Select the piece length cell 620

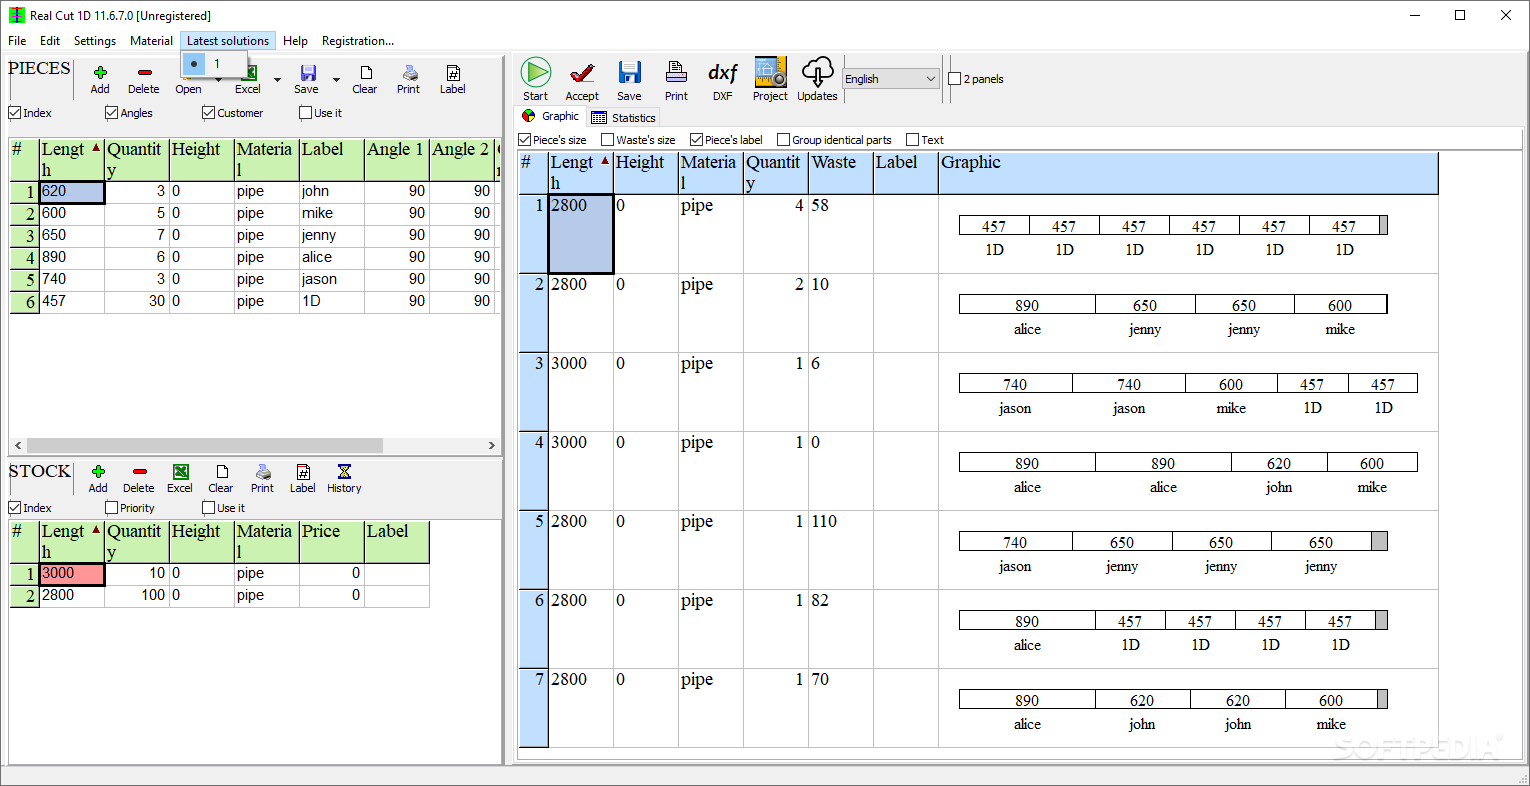click(72, 192)
